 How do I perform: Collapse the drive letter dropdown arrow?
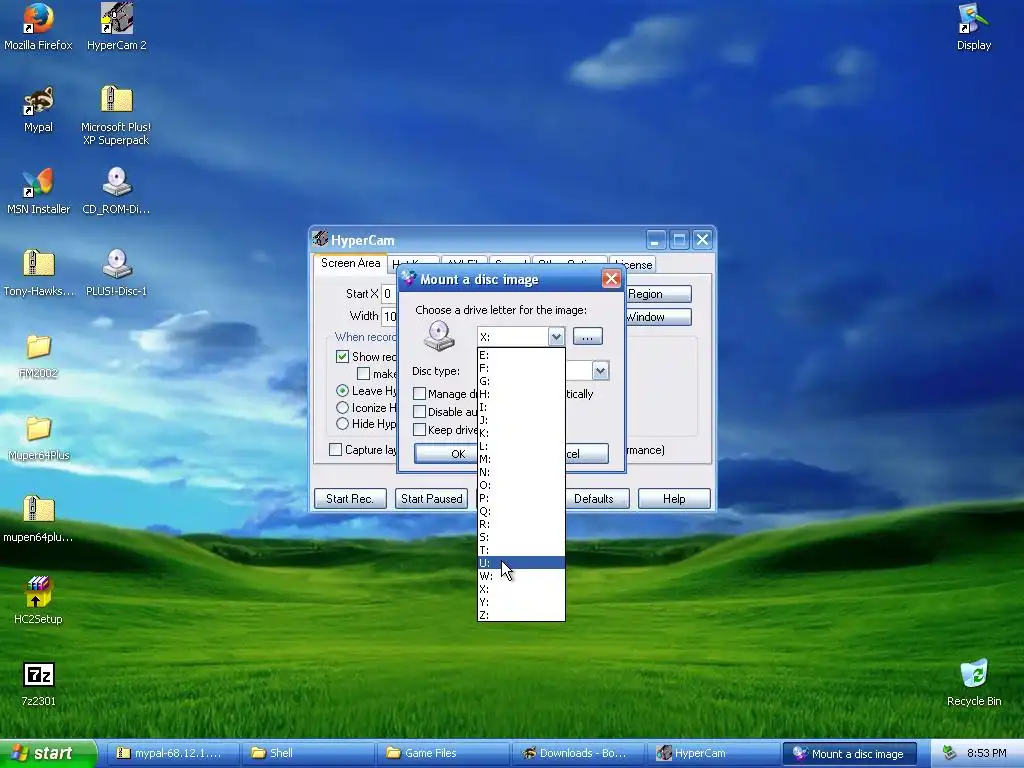click(x=556, y=337)
